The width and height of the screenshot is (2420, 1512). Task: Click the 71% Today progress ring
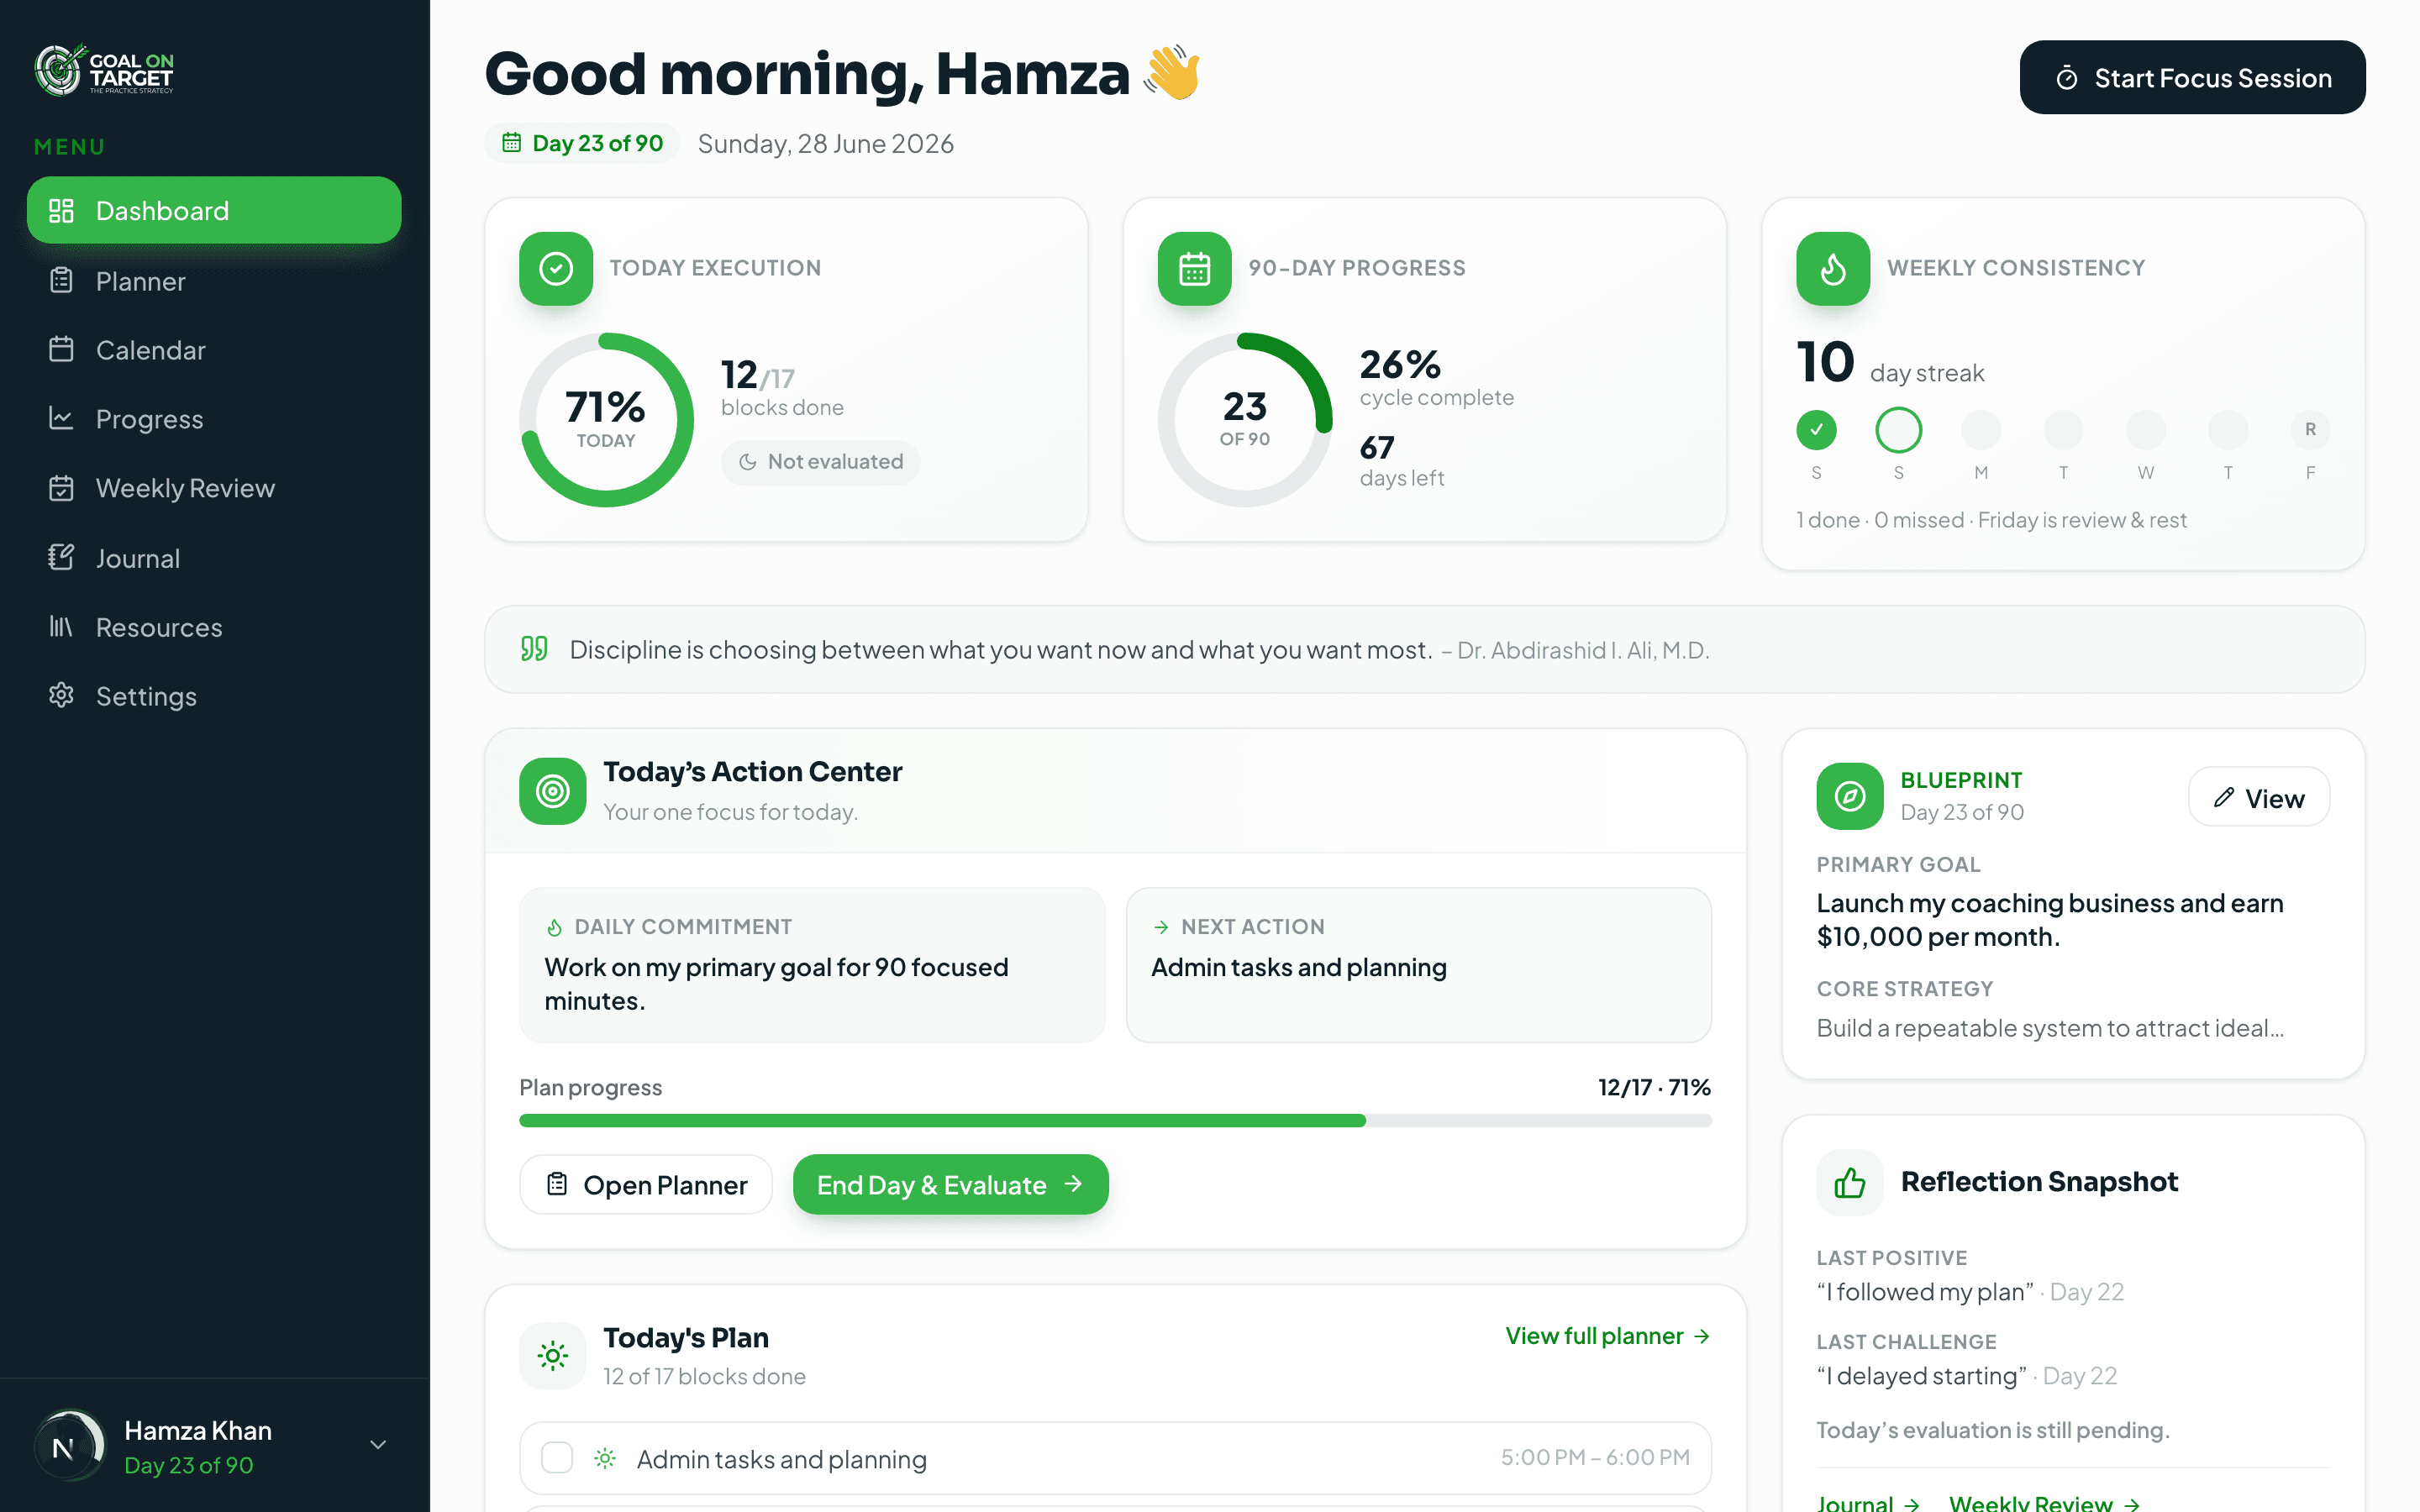pyautogui.click(x=606, y=419)
